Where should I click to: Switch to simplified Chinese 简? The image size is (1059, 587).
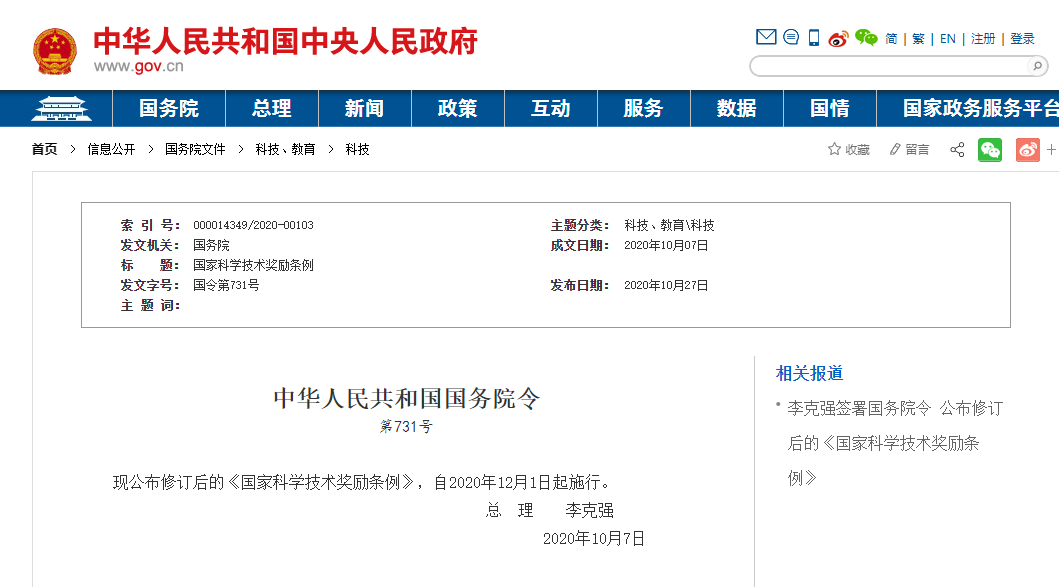point(891,39)
